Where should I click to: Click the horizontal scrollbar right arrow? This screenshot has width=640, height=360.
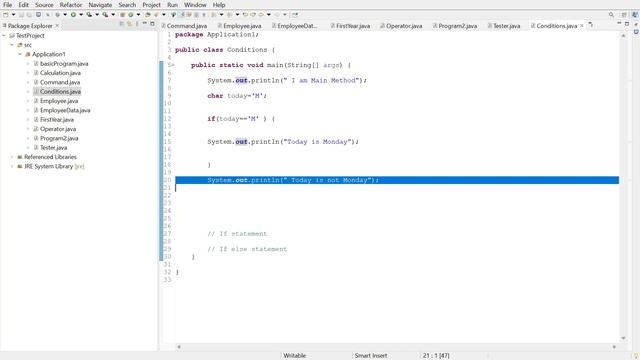click(x=614, y=347)
